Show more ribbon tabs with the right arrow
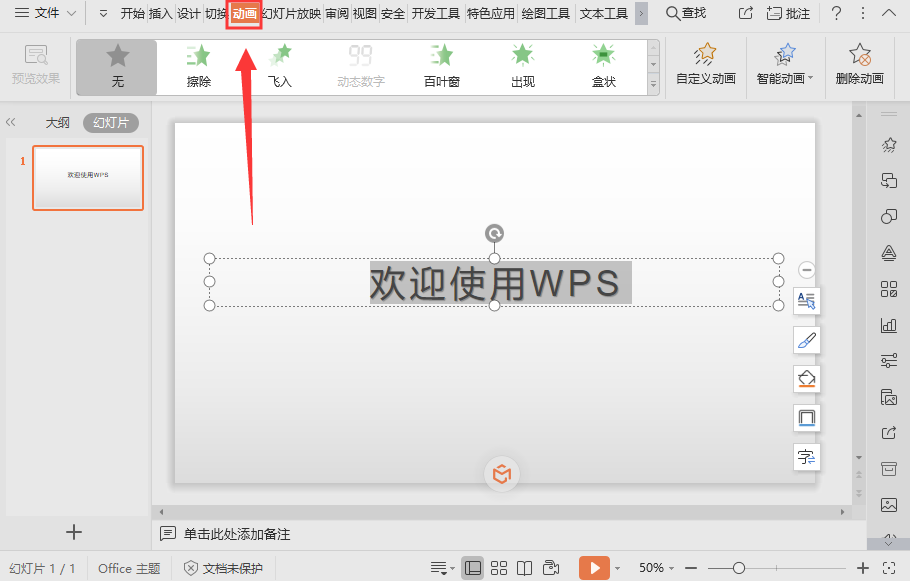 click(x=641, y=13)
